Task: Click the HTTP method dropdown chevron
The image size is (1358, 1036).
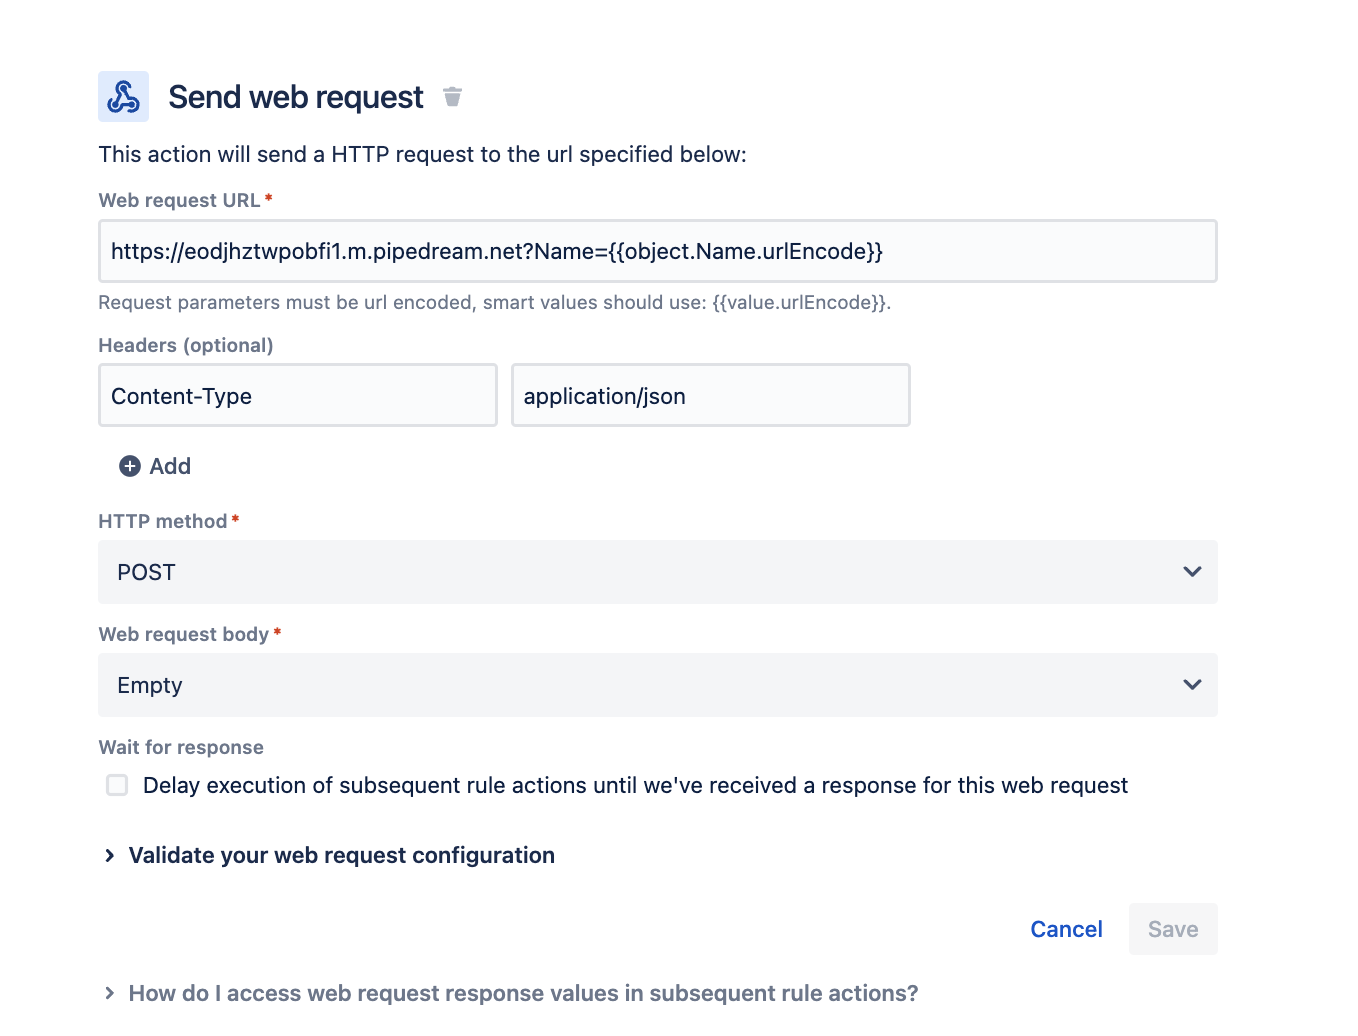Action: tap(1191, 572)
